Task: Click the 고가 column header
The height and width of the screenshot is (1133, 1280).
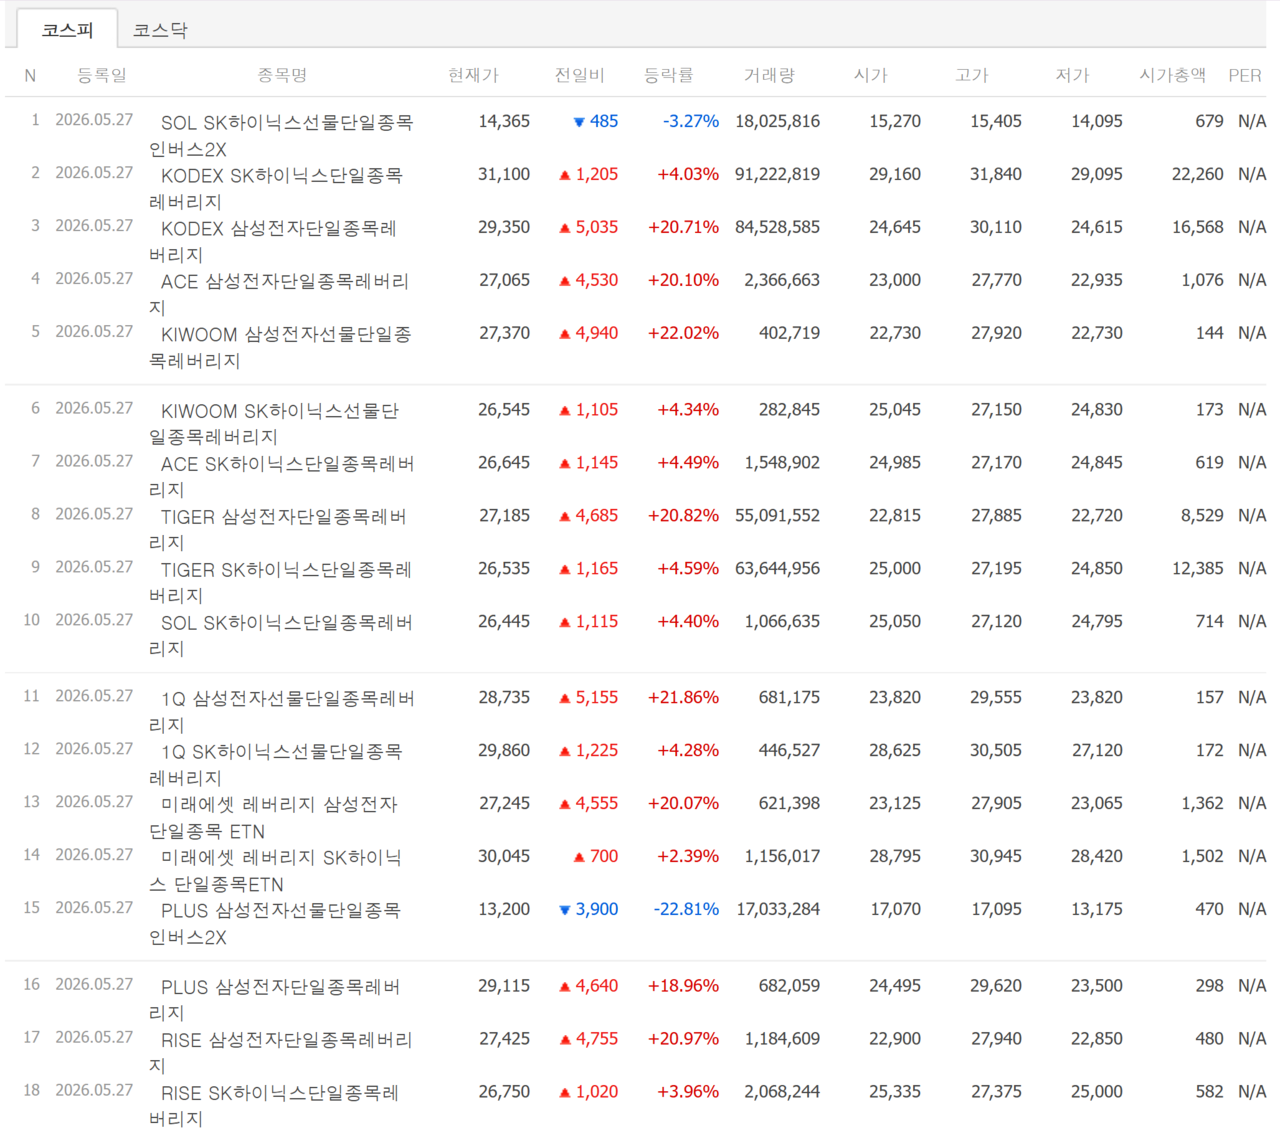Action: (972, 75)
